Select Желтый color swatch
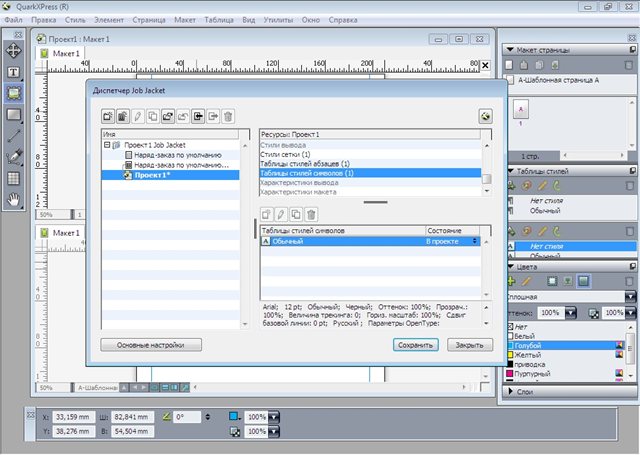The image size is (640, 455). pos(565,355)
